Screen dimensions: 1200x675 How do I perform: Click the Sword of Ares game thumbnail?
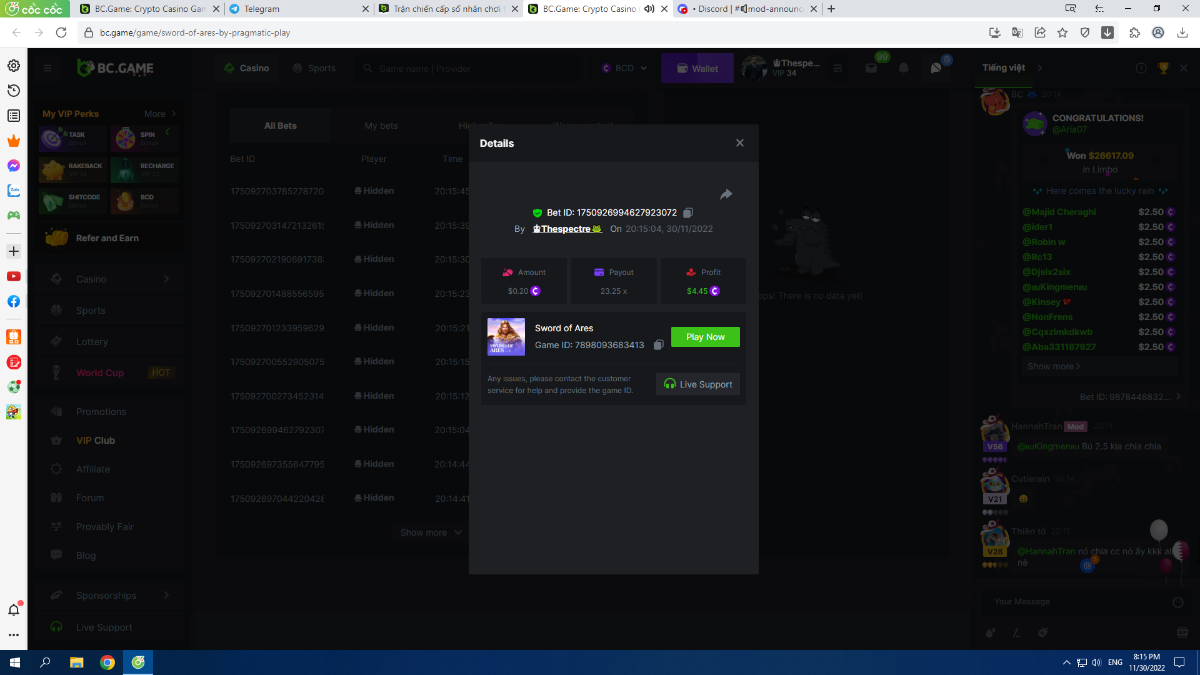click(x=506, y=337)
